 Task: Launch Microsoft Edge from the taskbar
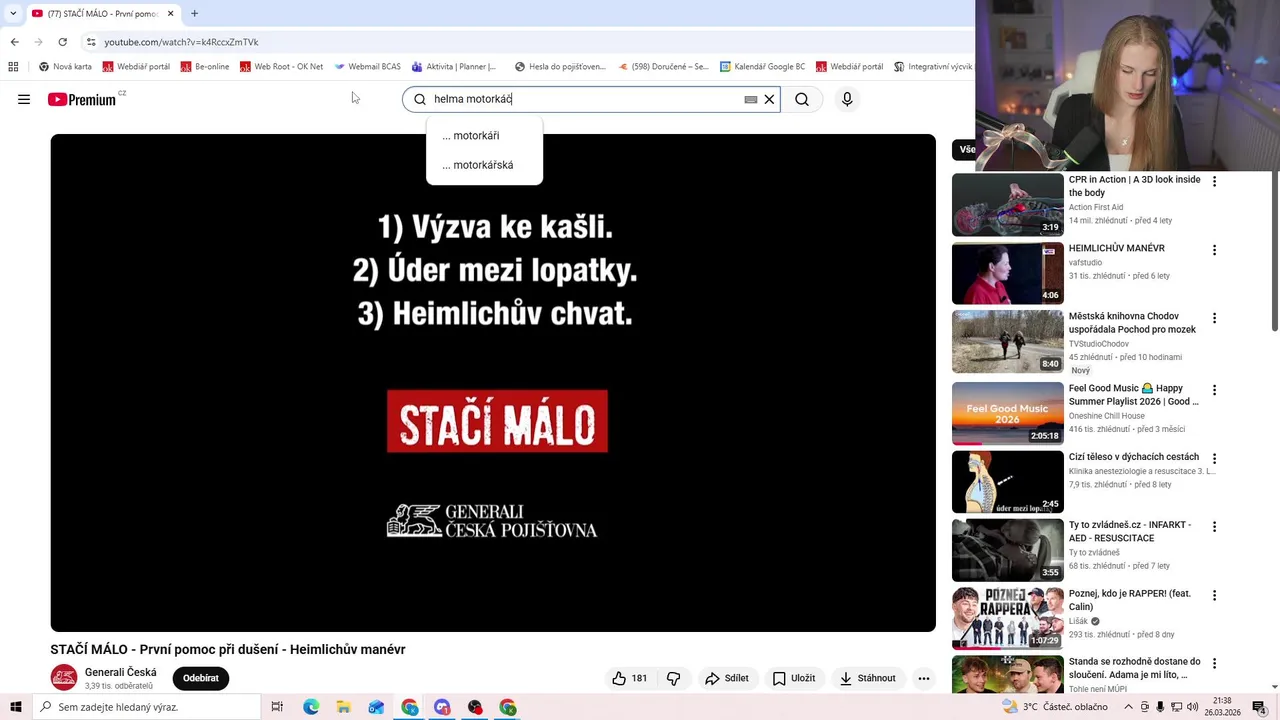point(311,707)
